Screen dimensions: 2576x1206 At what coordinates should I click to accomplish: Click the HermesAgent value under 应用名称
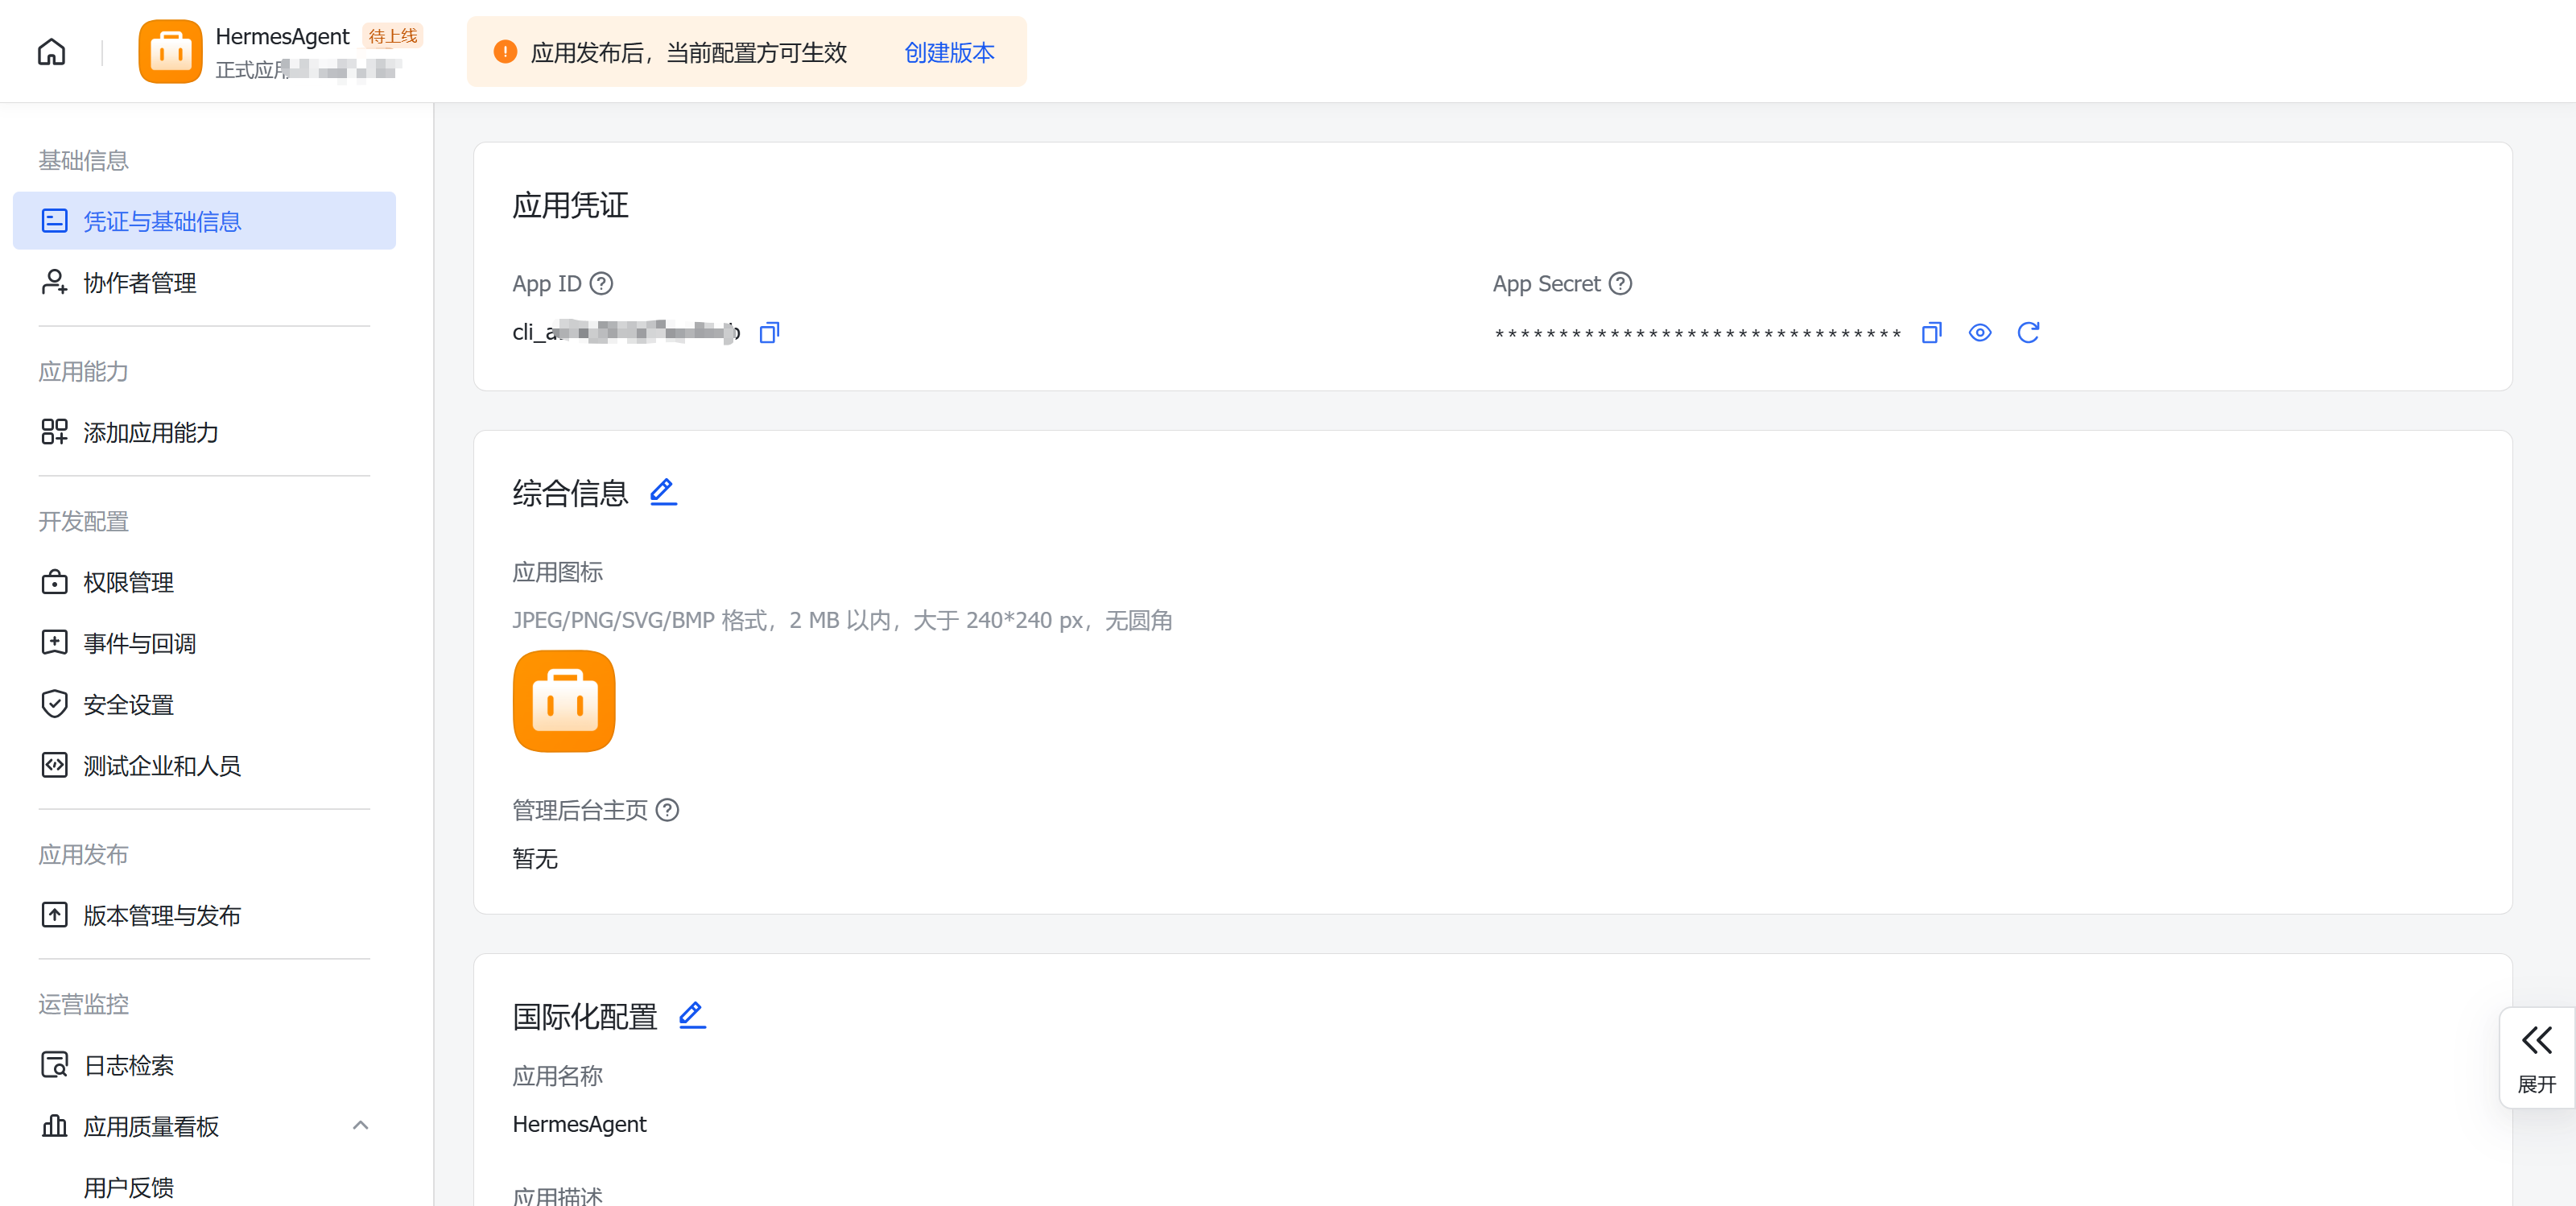tap(579, 1124)
